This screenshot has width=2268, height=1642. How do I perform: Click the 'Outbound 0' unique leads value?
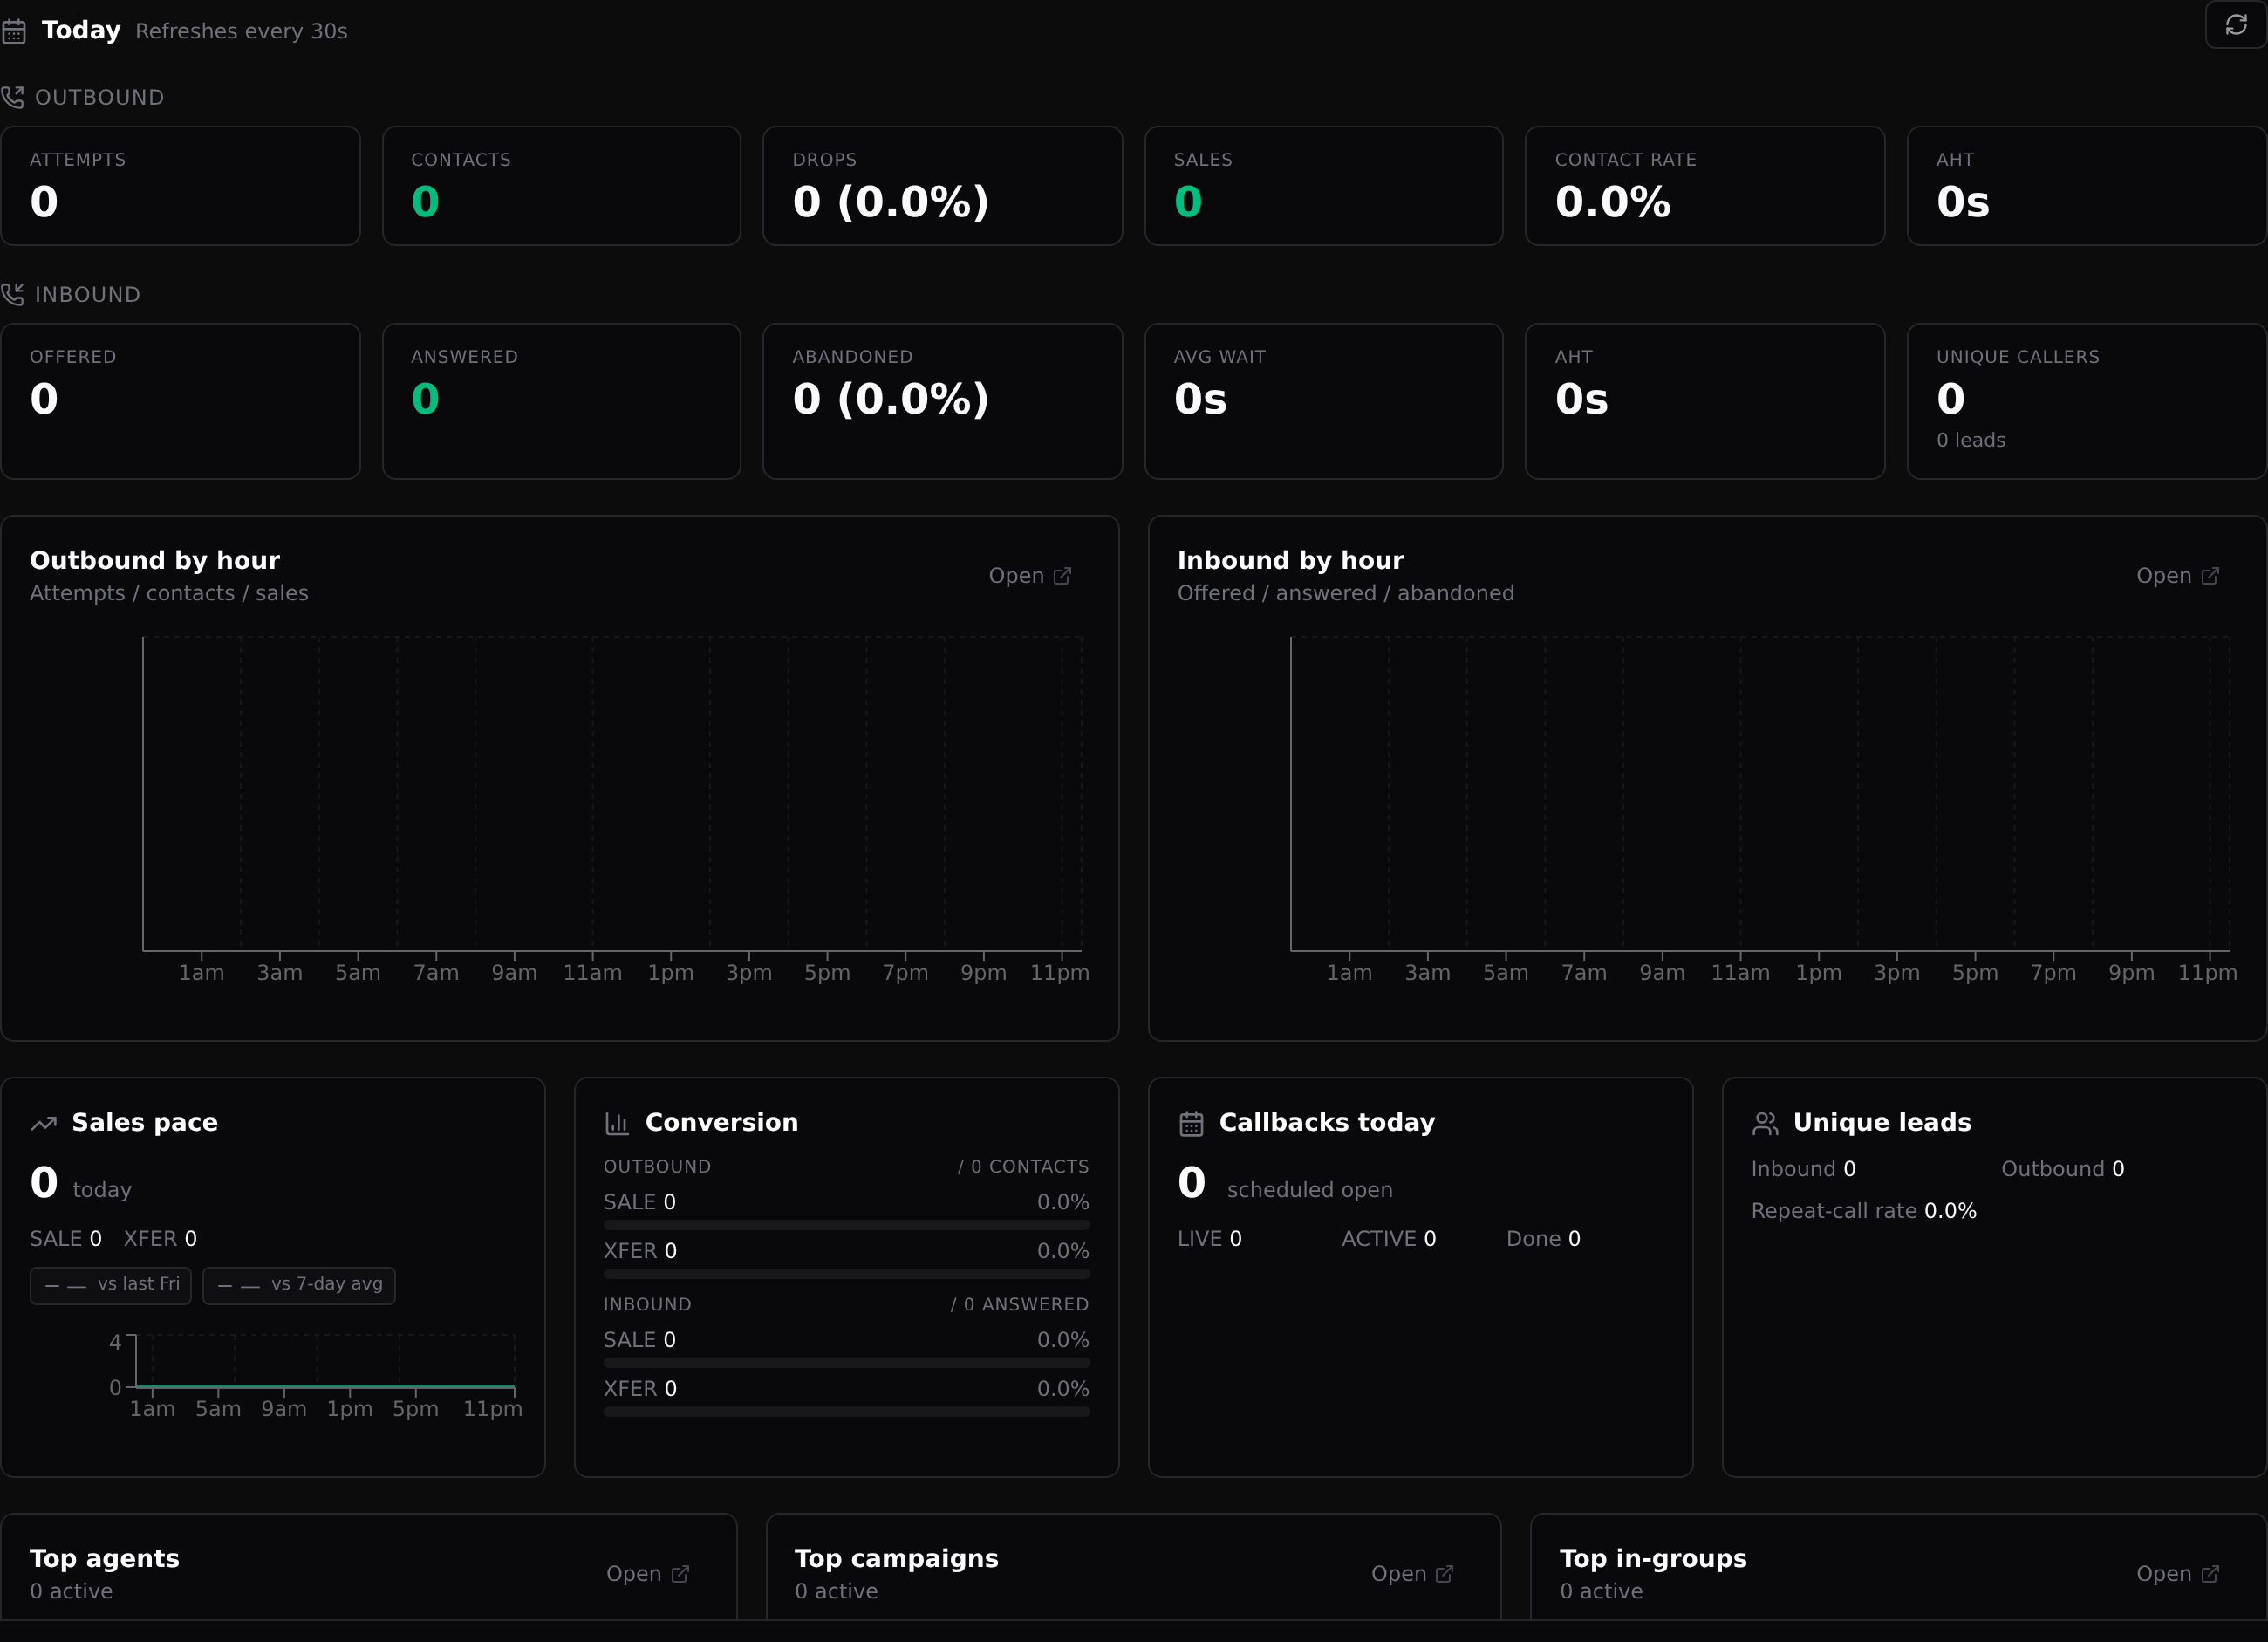(2062, 1169)
